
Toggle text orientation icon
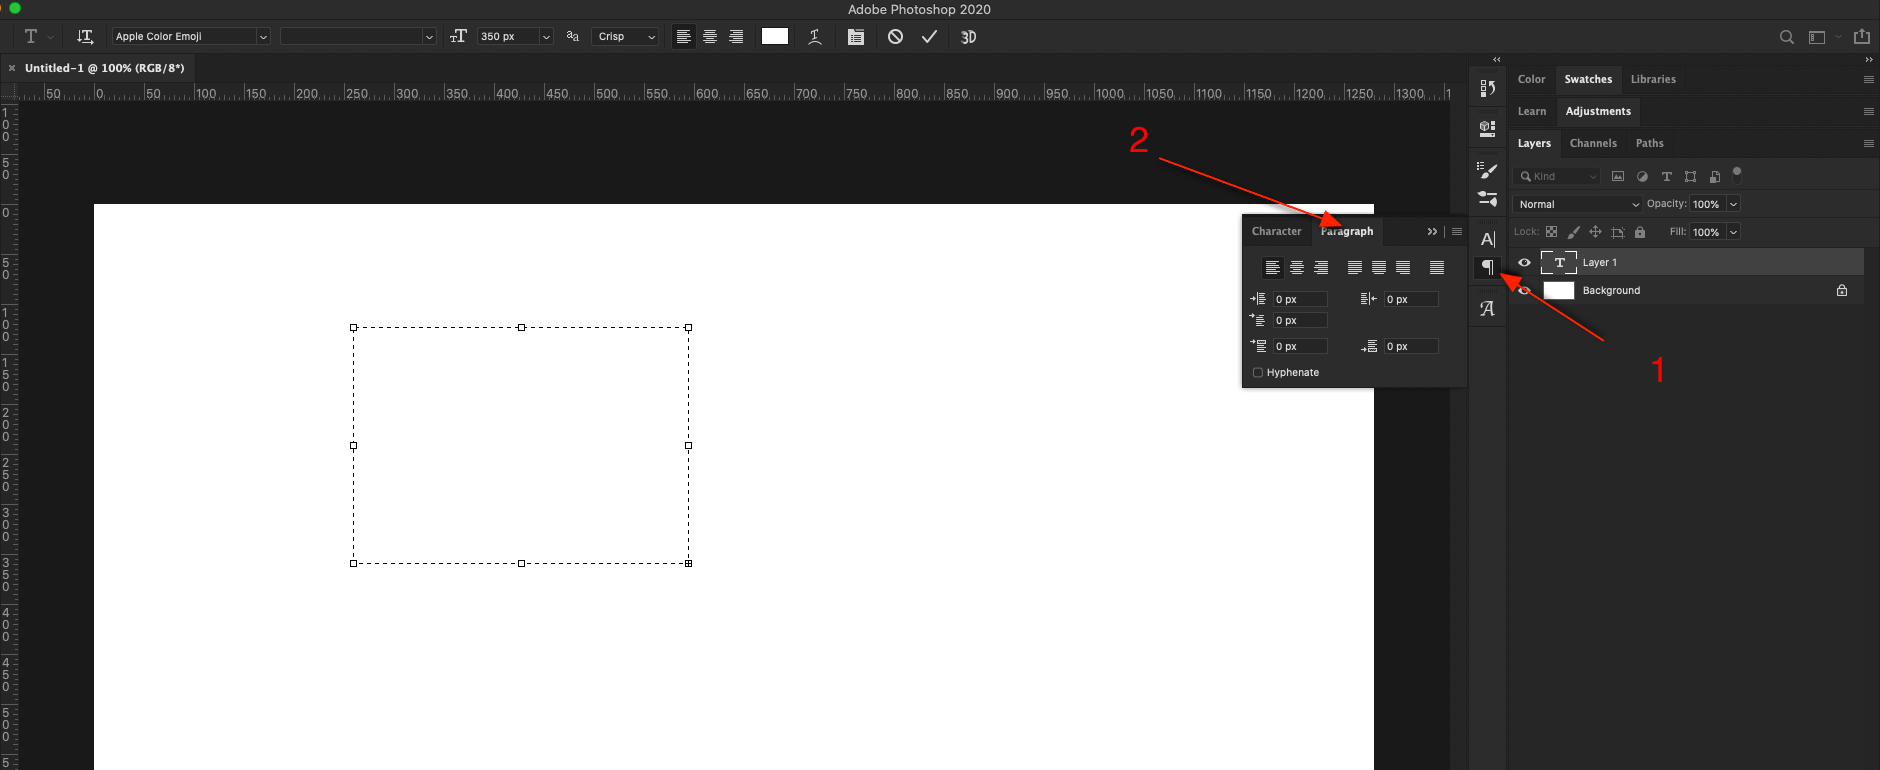coord(85,37)
